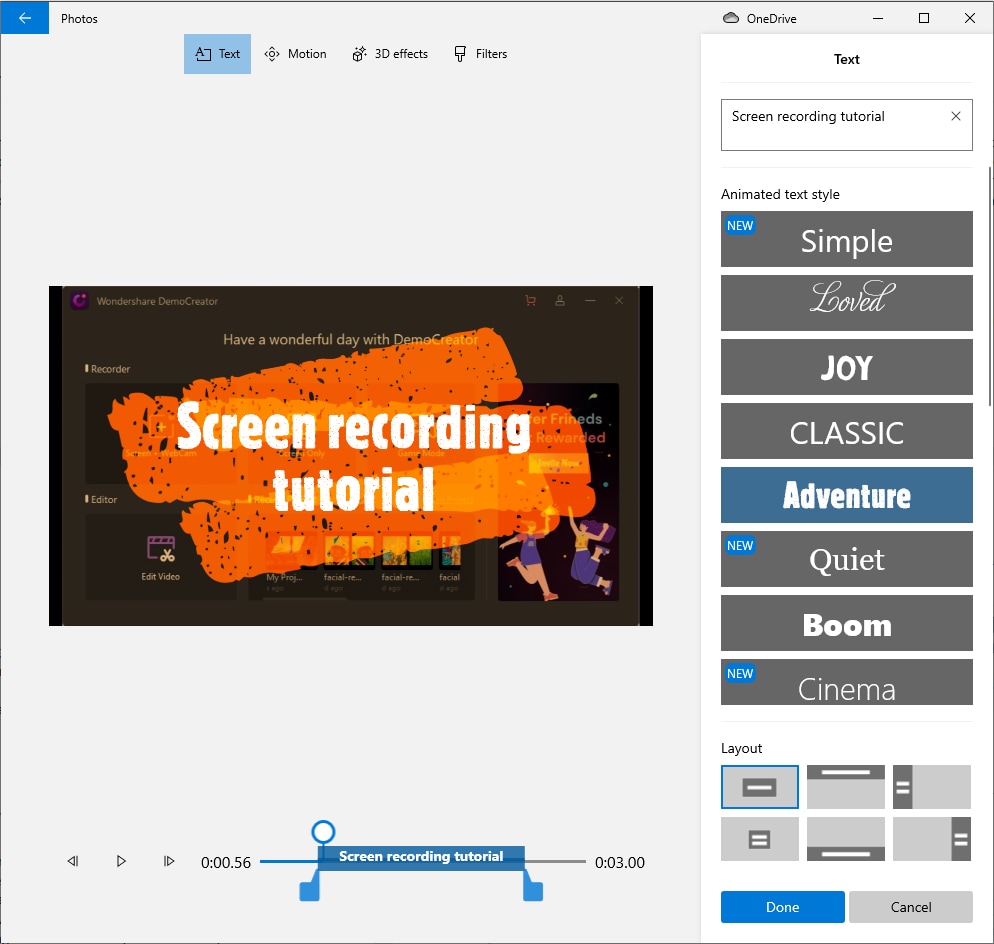Choose the Quiet animated text style

(x=846, y=559)
